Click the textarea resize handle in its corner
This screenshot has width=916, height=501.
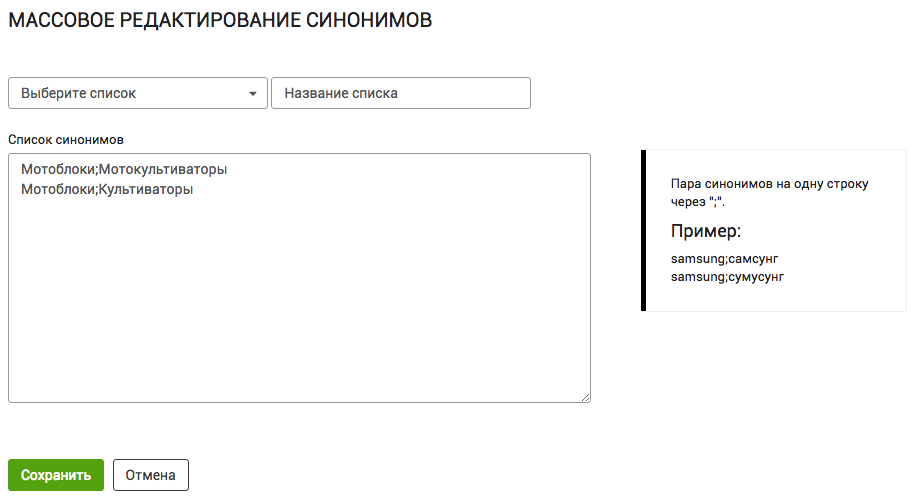pos(585,397)
